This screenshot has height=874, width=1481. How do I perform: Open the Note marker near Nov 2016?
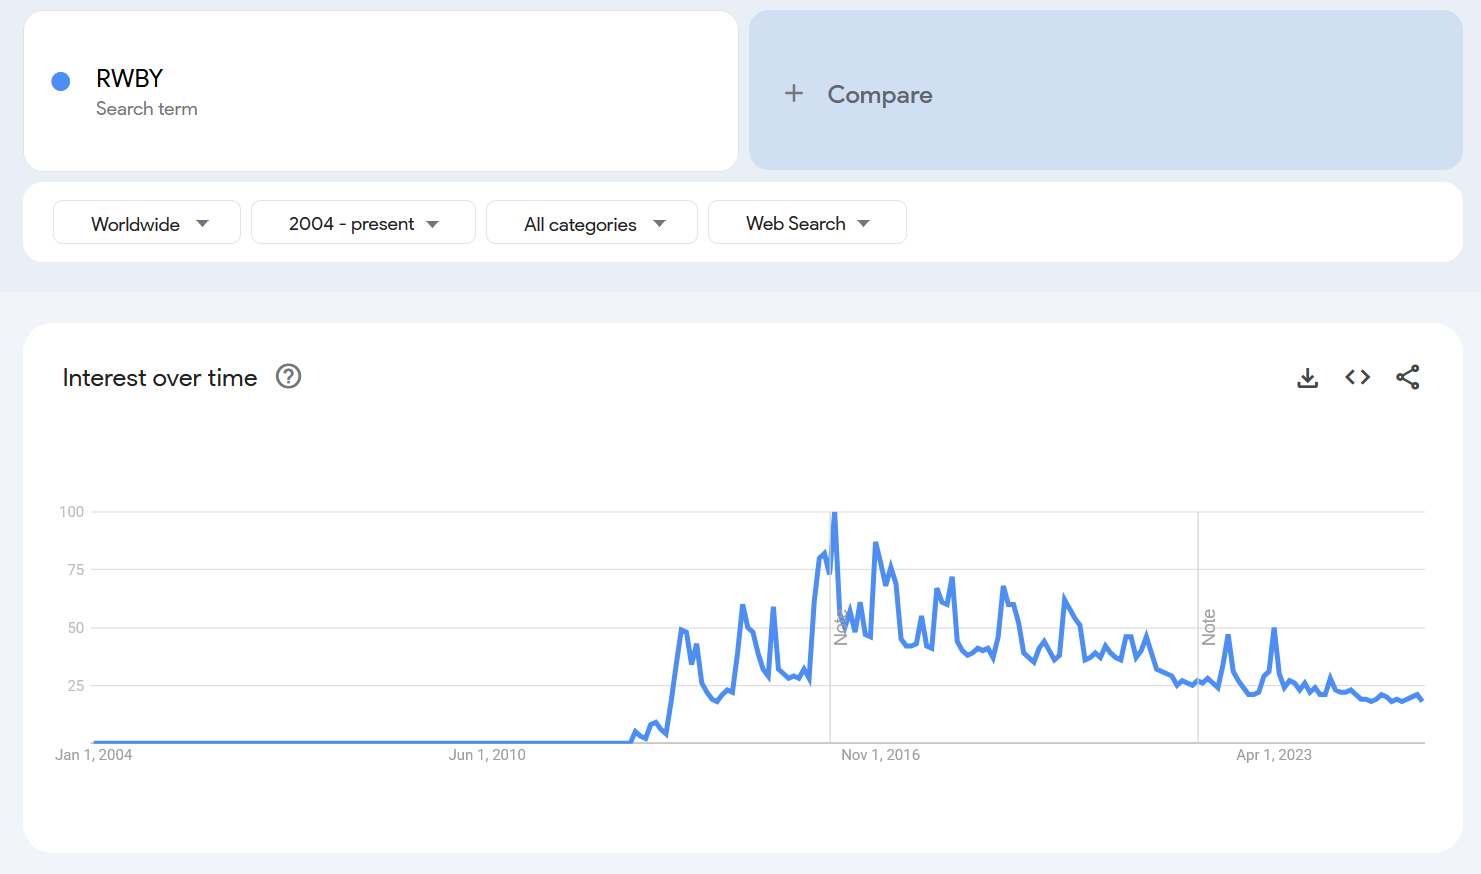click(x=840, y=626)
